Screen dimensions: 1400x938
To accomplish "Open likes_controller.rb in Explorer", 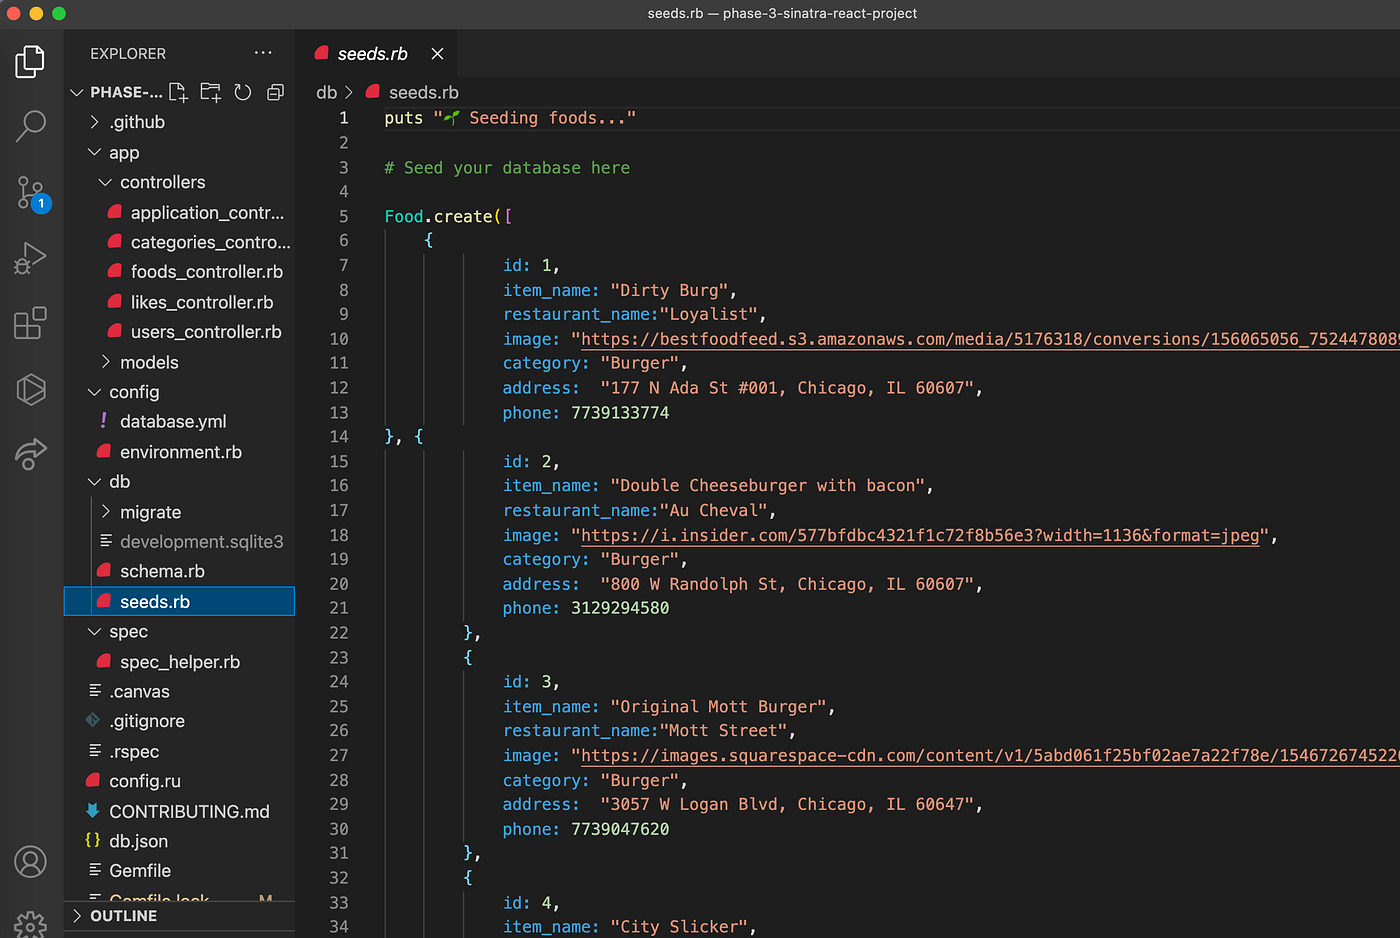I will click(x=179, y=302).
